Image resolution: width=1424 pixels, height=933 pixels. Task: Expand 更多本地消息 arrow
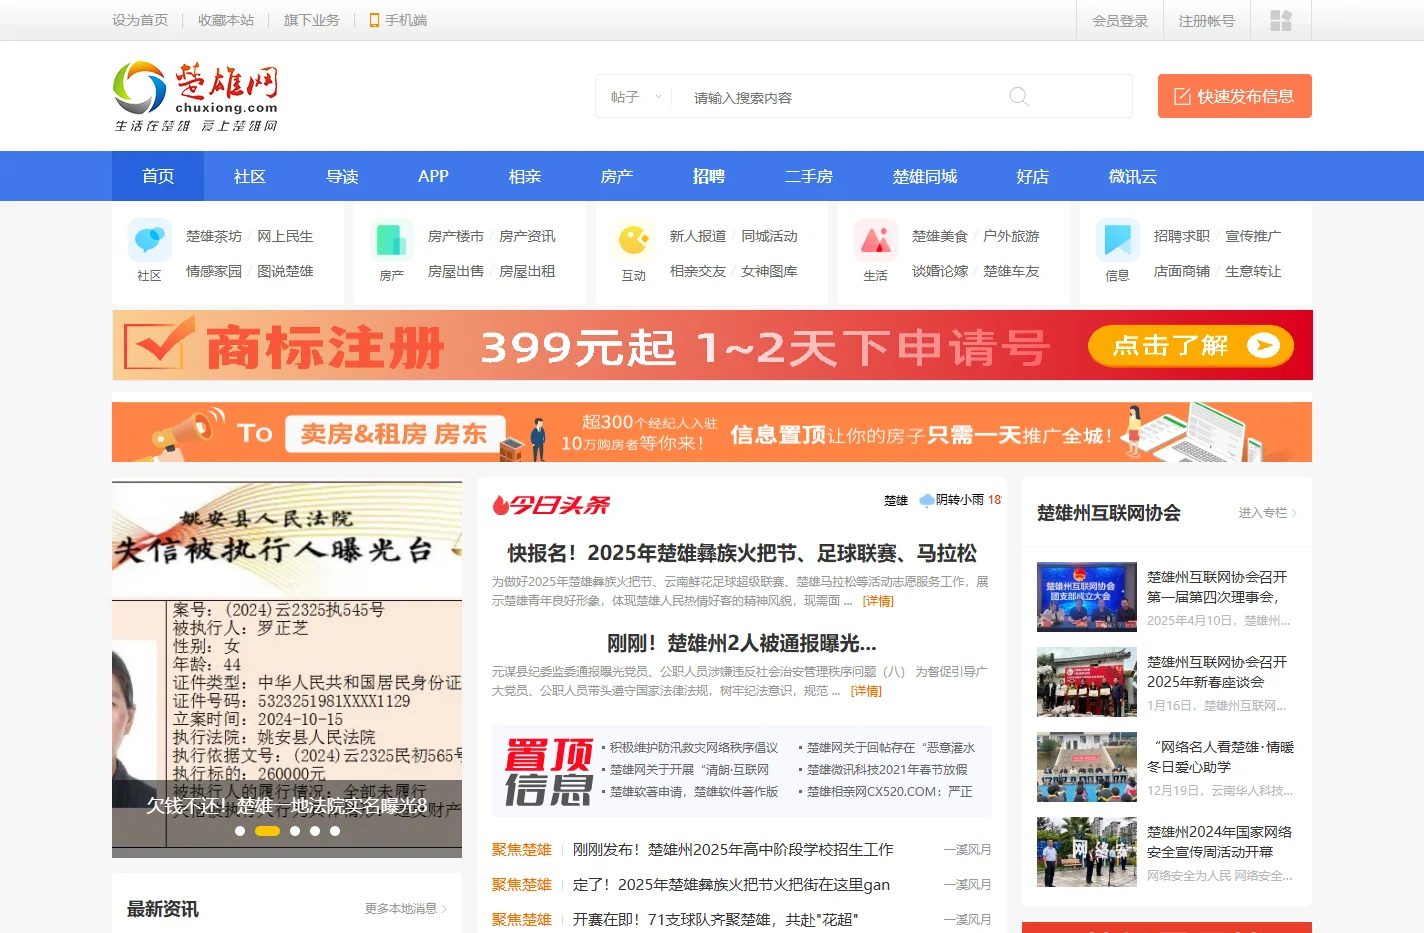(x=406, y=909)
